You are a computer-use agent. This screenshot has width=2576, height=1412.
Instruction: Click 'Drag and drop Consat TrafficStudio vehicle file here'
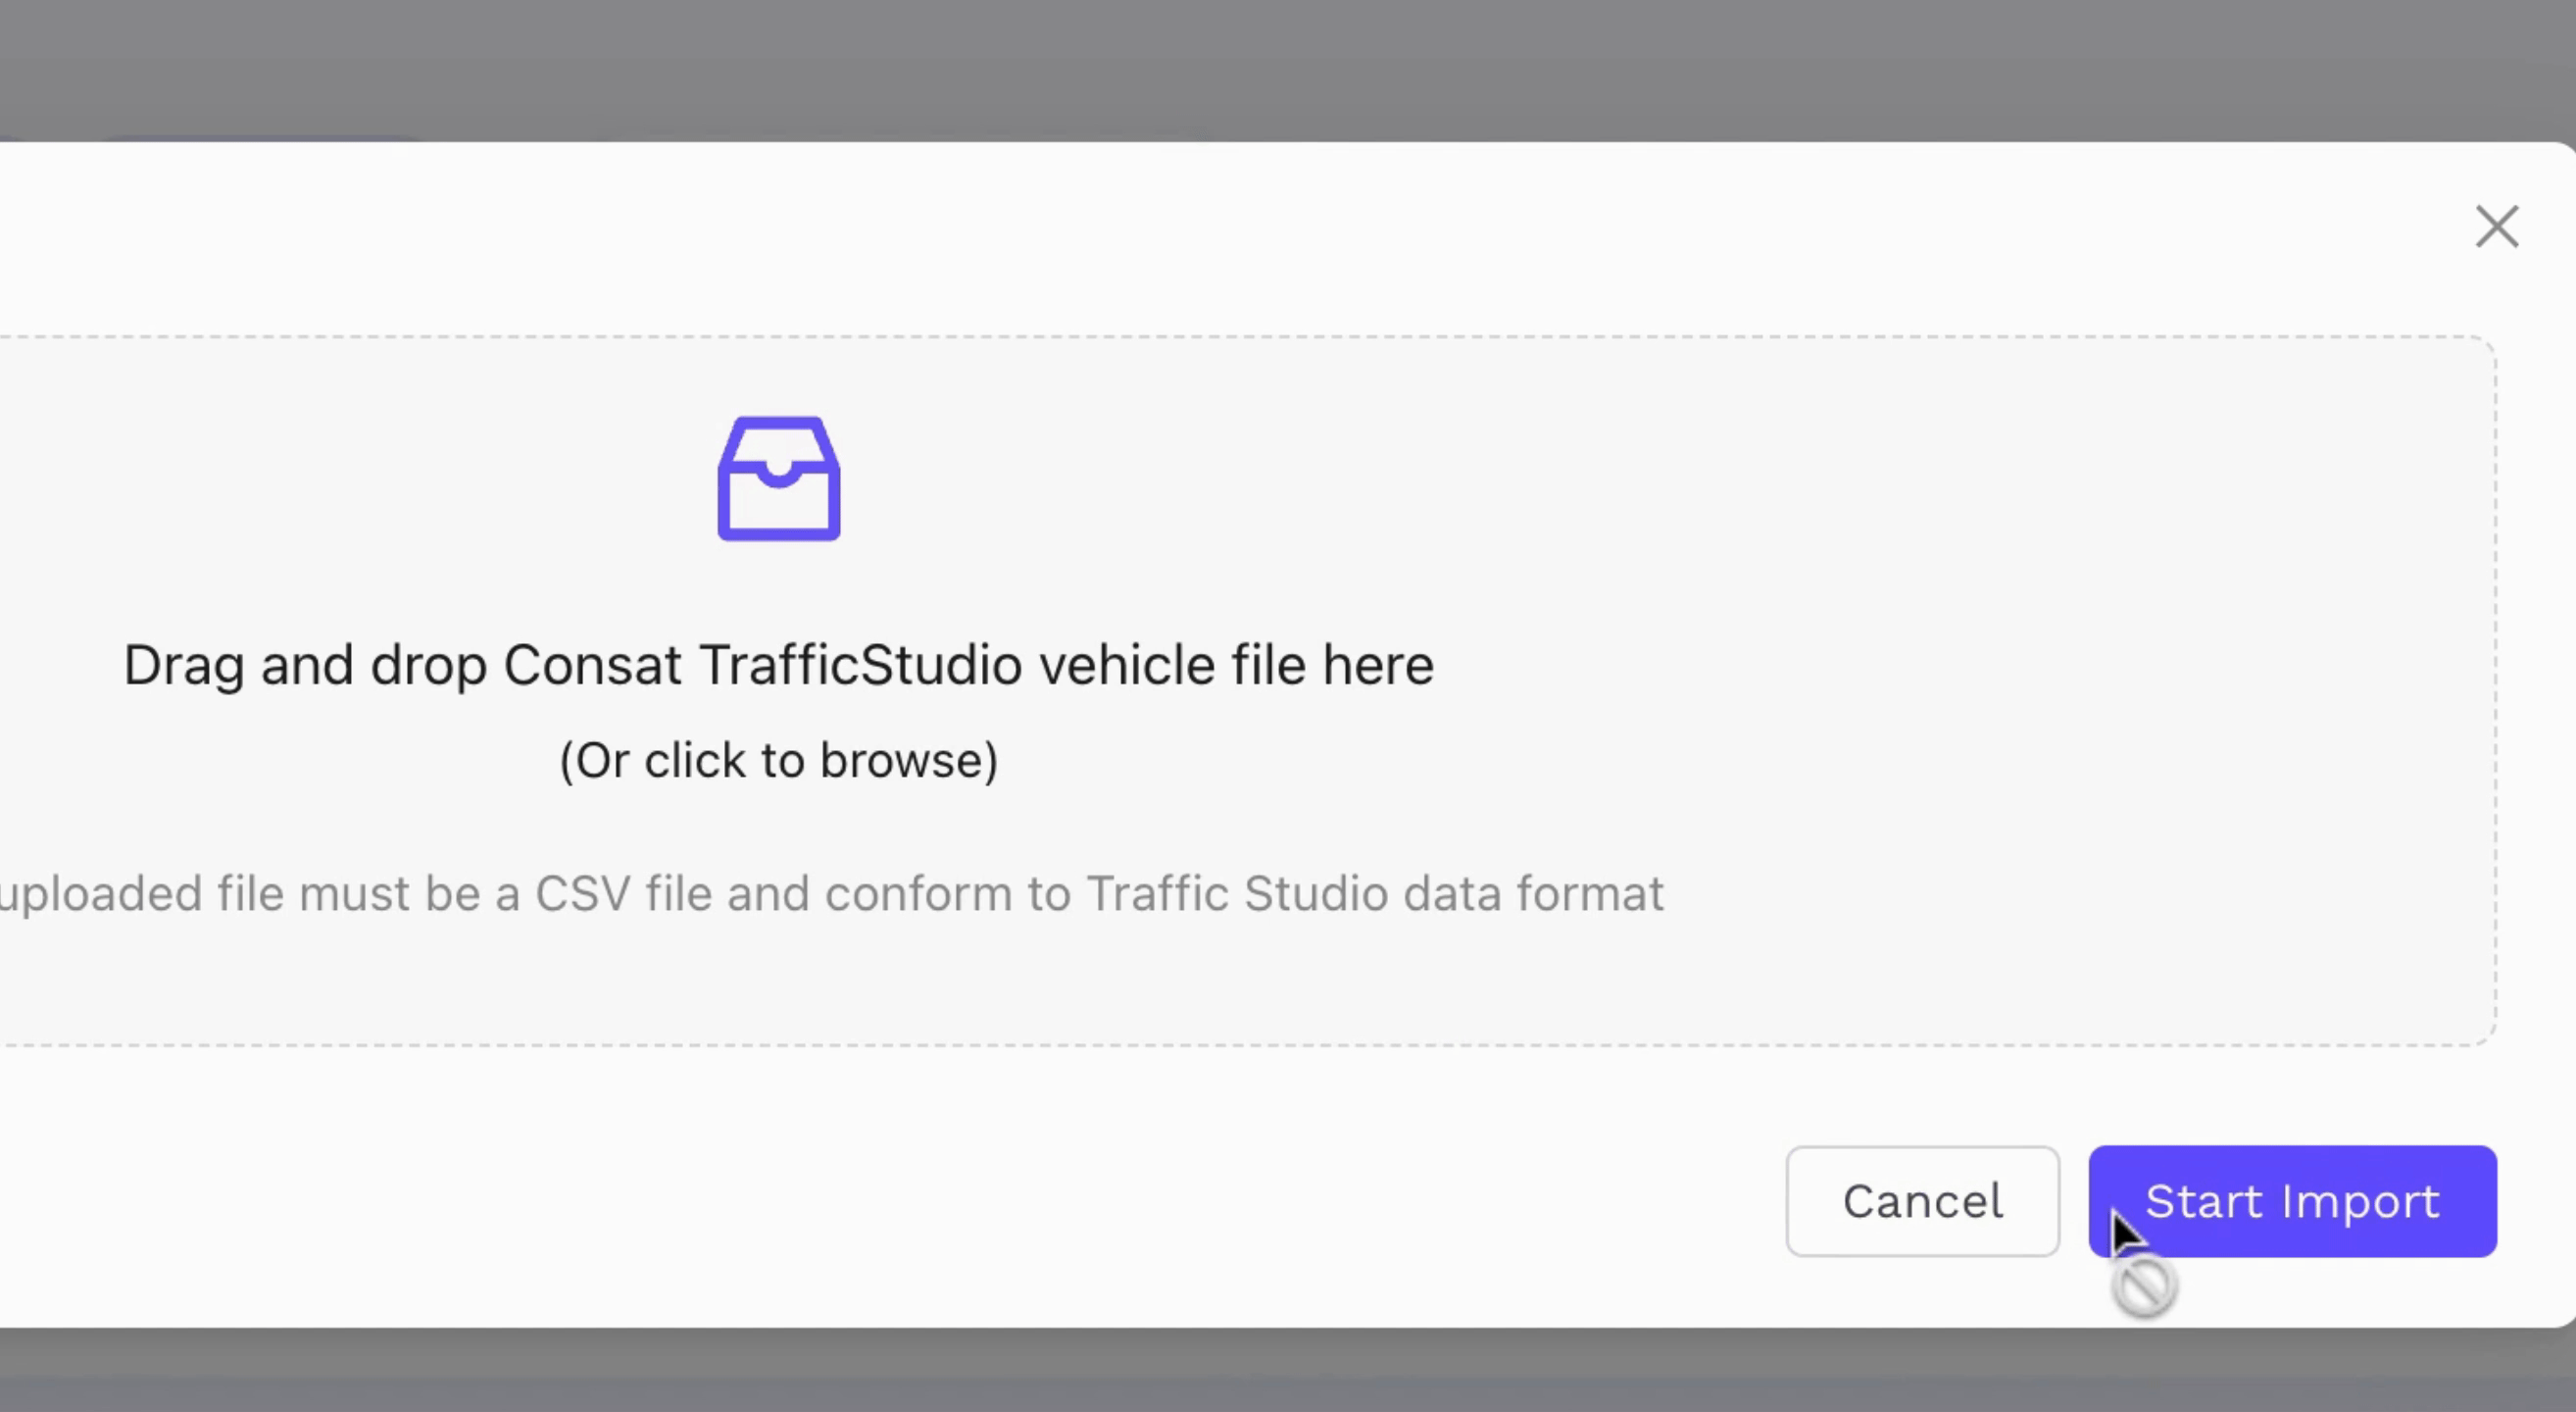[x=779, y=666]
